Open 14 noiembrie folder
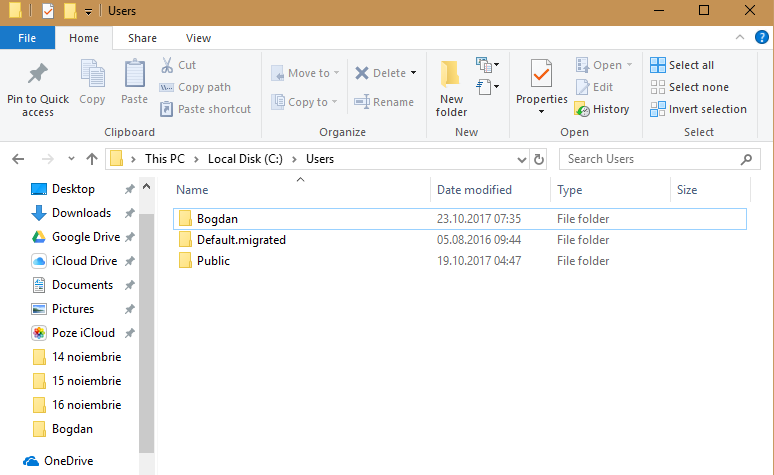Image resolution: width=774 pixels, height=475 pixels. [77, 357]
